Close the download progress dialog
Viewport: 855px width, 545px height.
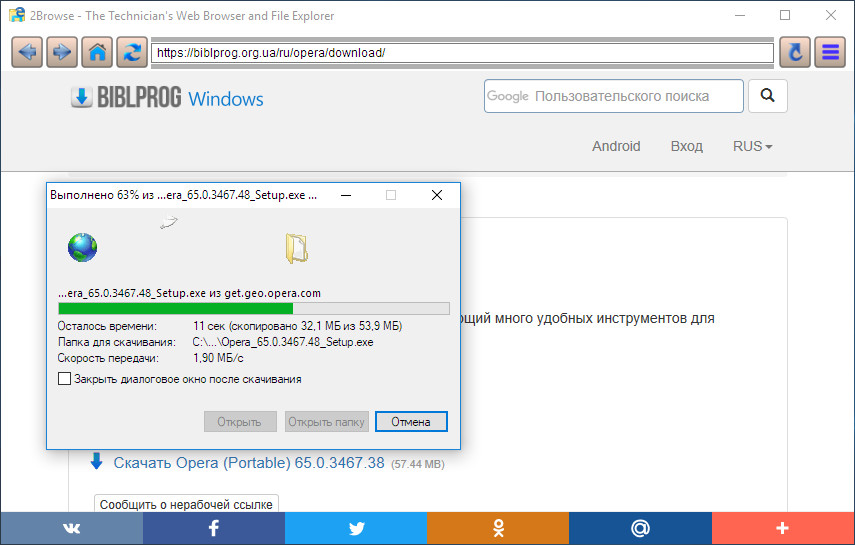click(x=437, y=195)
